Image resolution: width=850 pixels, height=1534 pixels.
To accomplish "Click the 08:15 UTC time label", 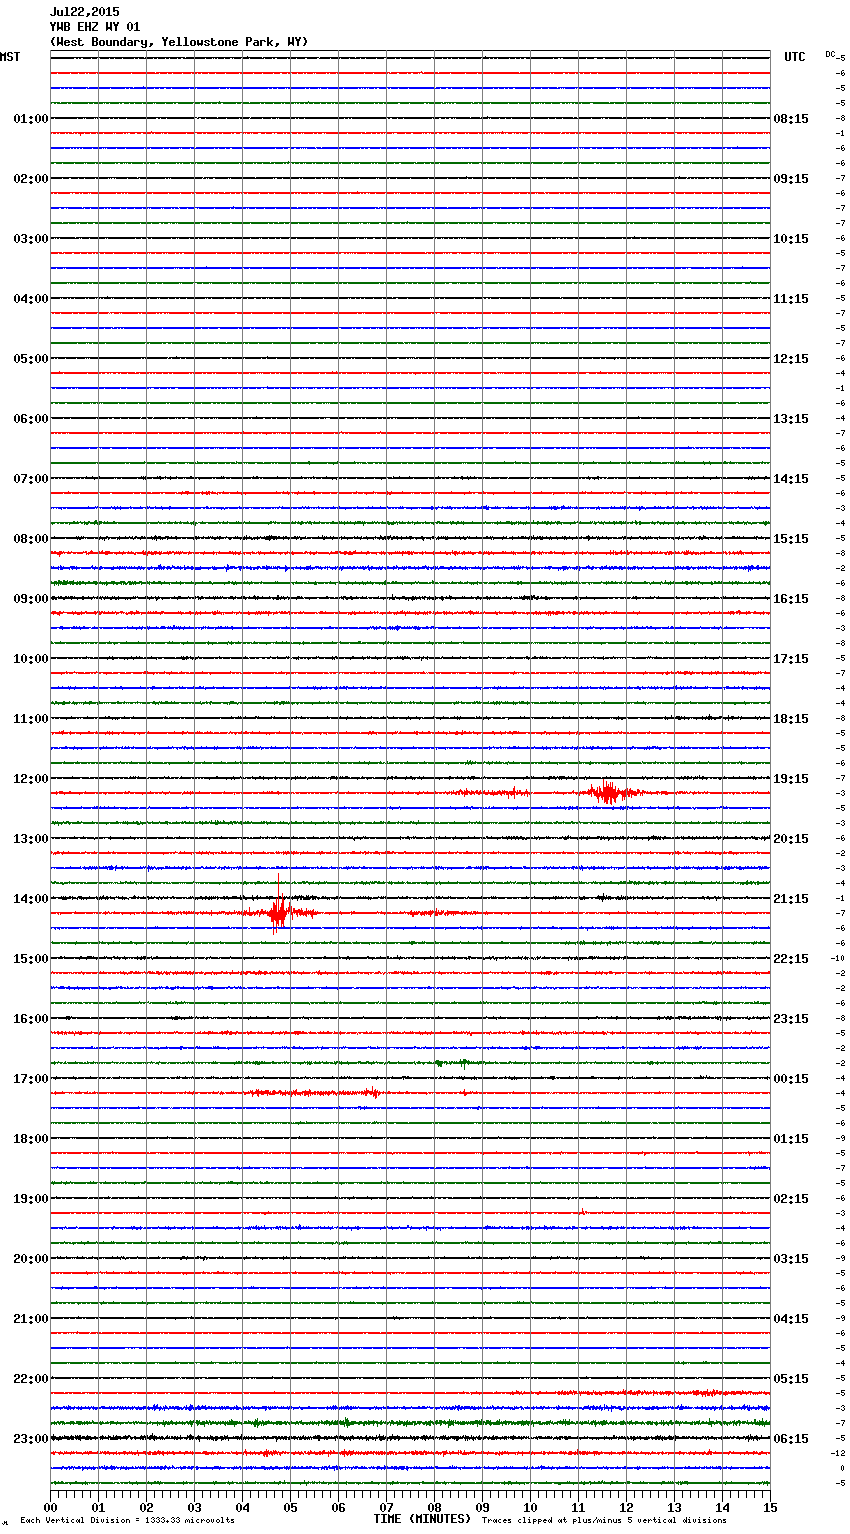I will pyautogui.click(x=791, y=119).
